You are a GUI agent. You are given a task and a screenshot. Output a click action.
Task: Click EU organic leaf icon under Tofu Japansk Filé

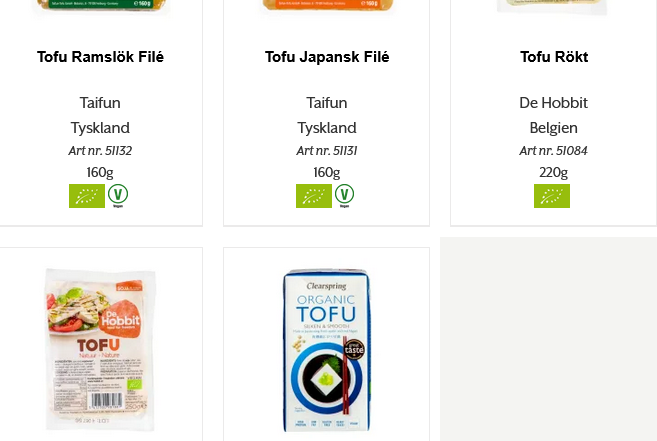pos(314,196)
